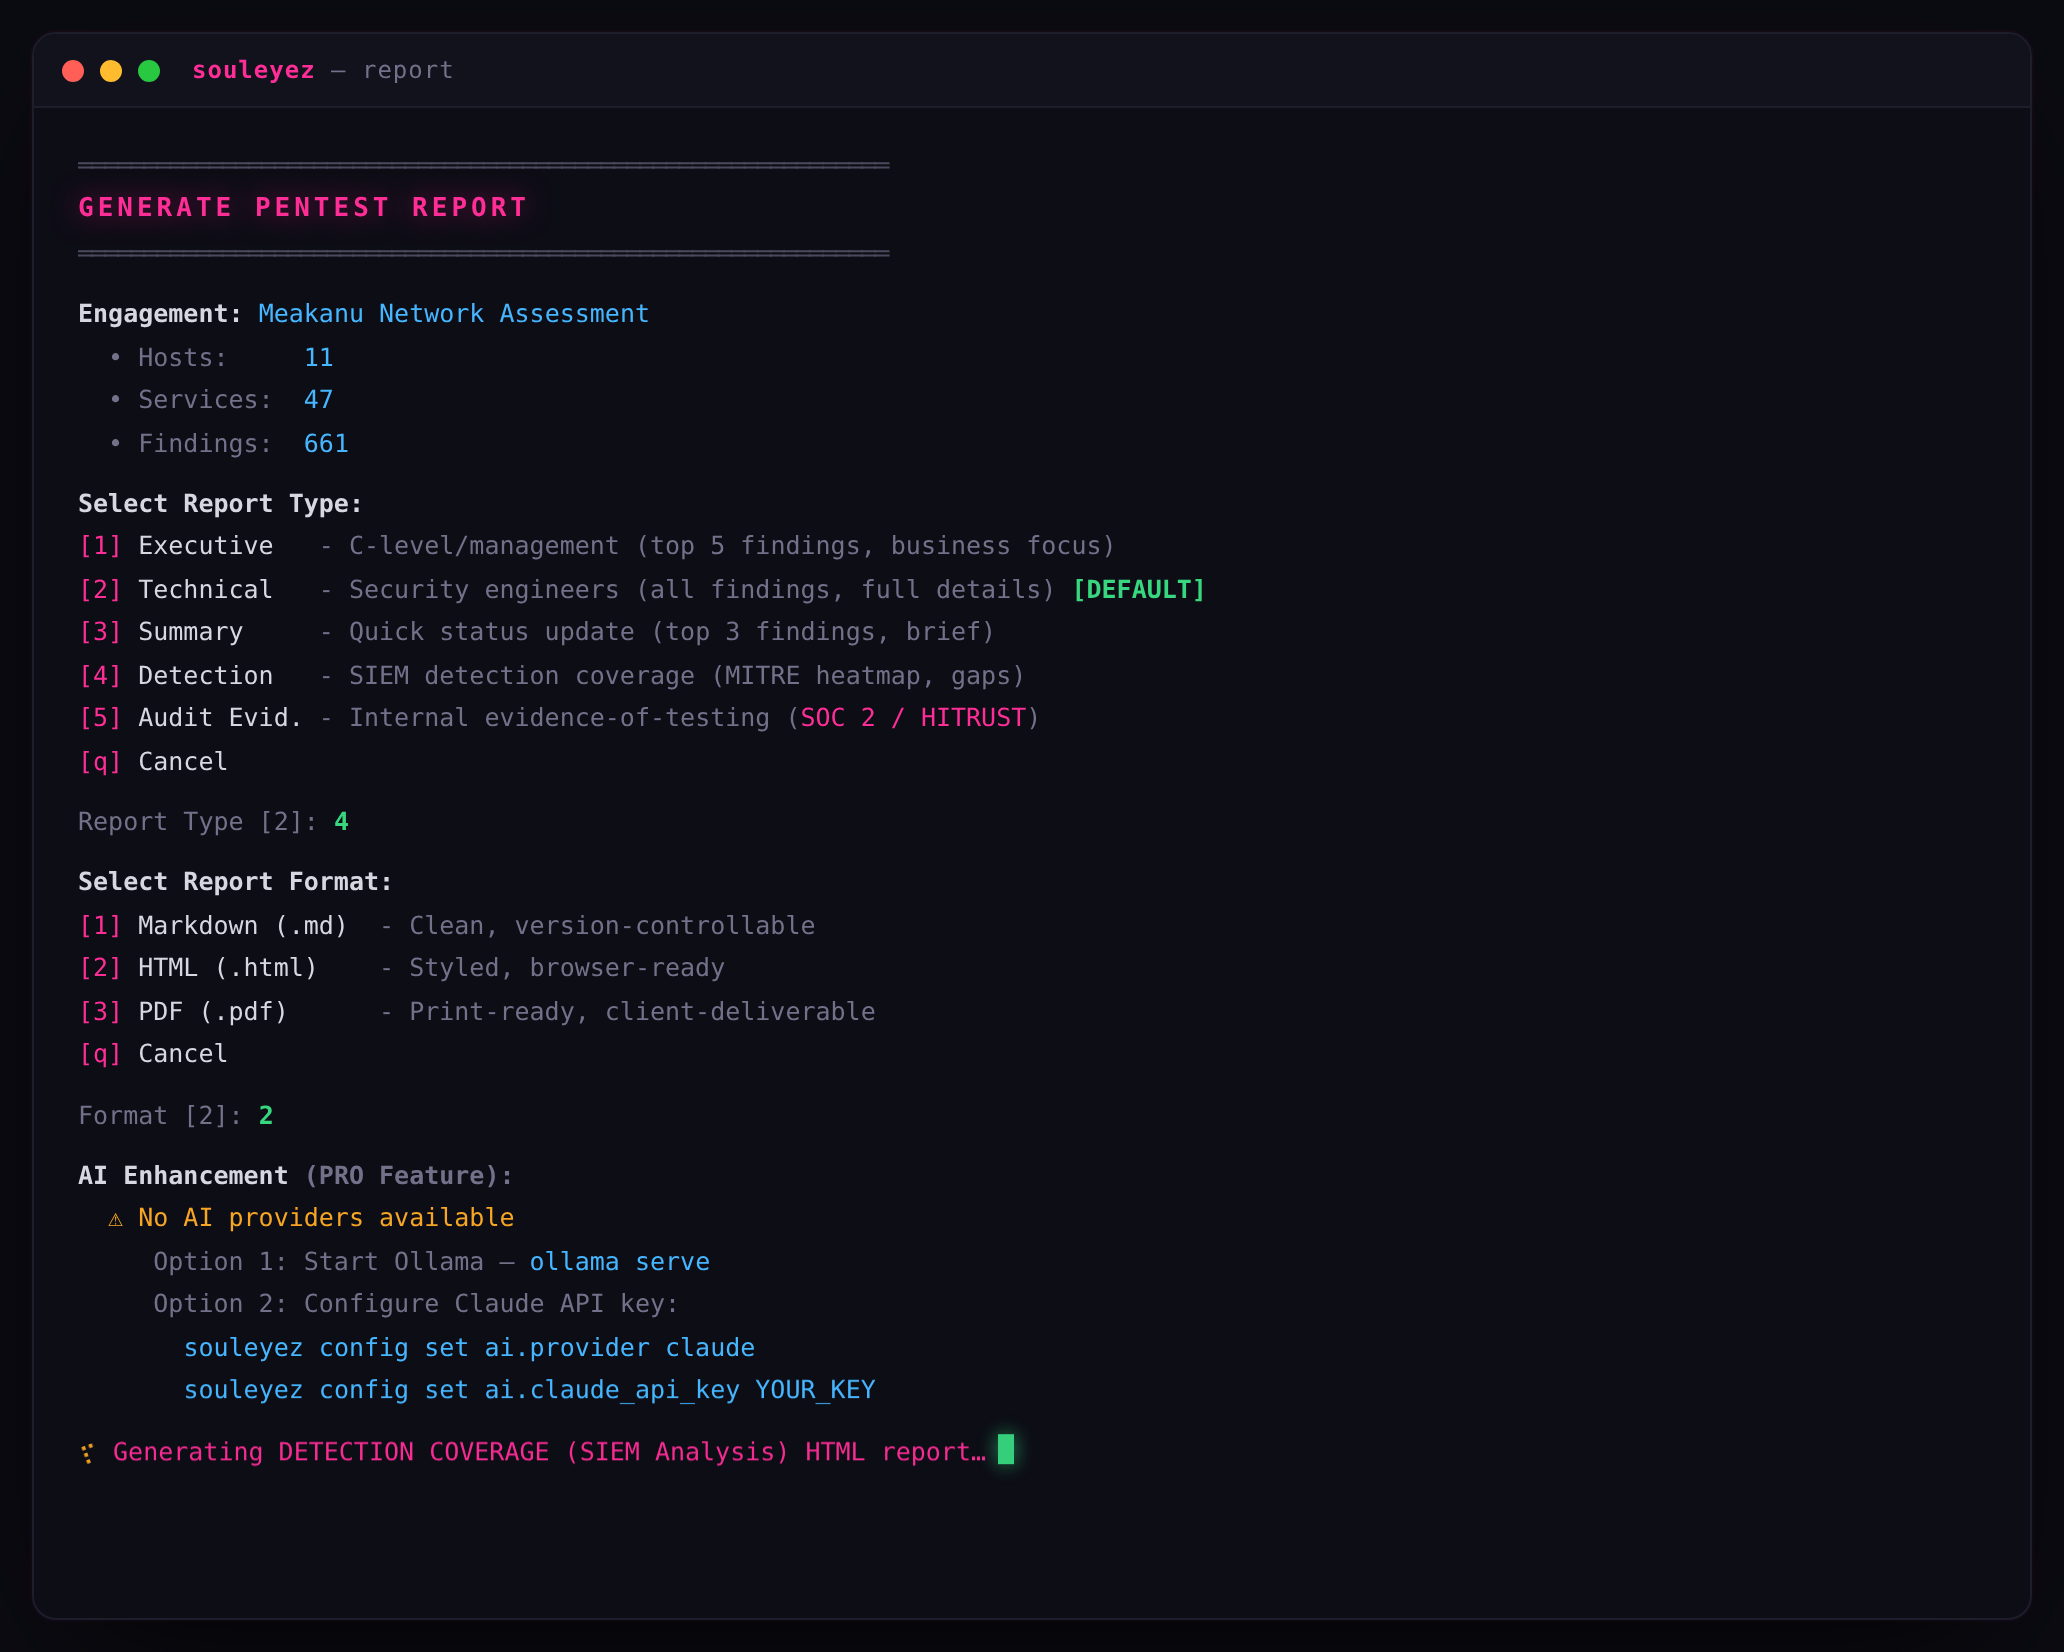Click 'Option 1: Start Ollama' text
The height and width of the screenshot is (1652, 2064).
pos(318,1262)
